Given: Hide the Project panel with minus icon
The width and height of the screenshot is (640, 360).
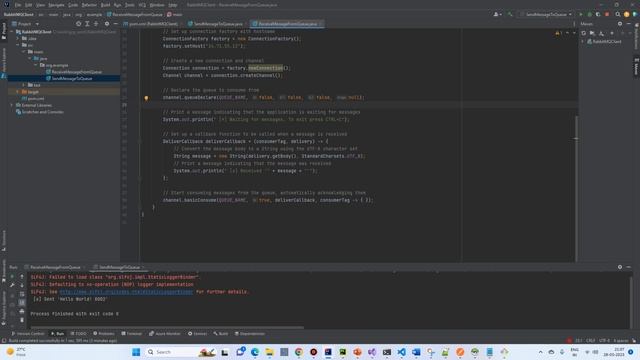Looking at the screenshot, I should click(116, 24).
